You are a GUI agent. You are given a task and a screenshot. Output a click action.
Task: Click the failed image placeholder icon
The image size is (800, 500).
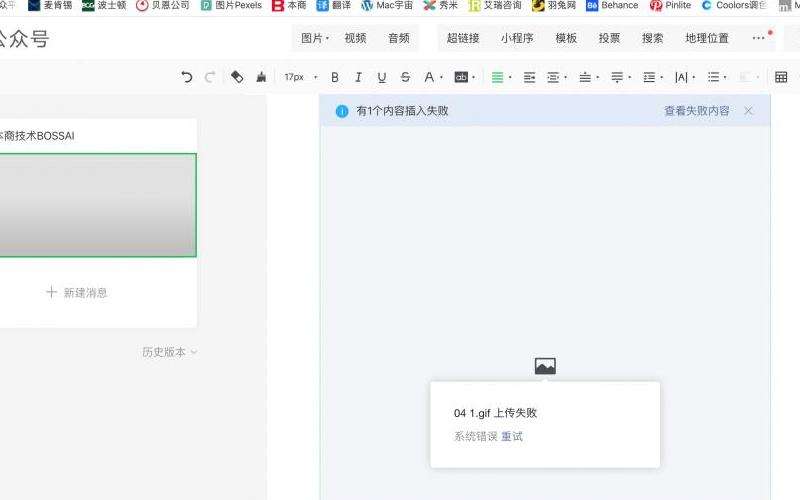coord(545,367)
